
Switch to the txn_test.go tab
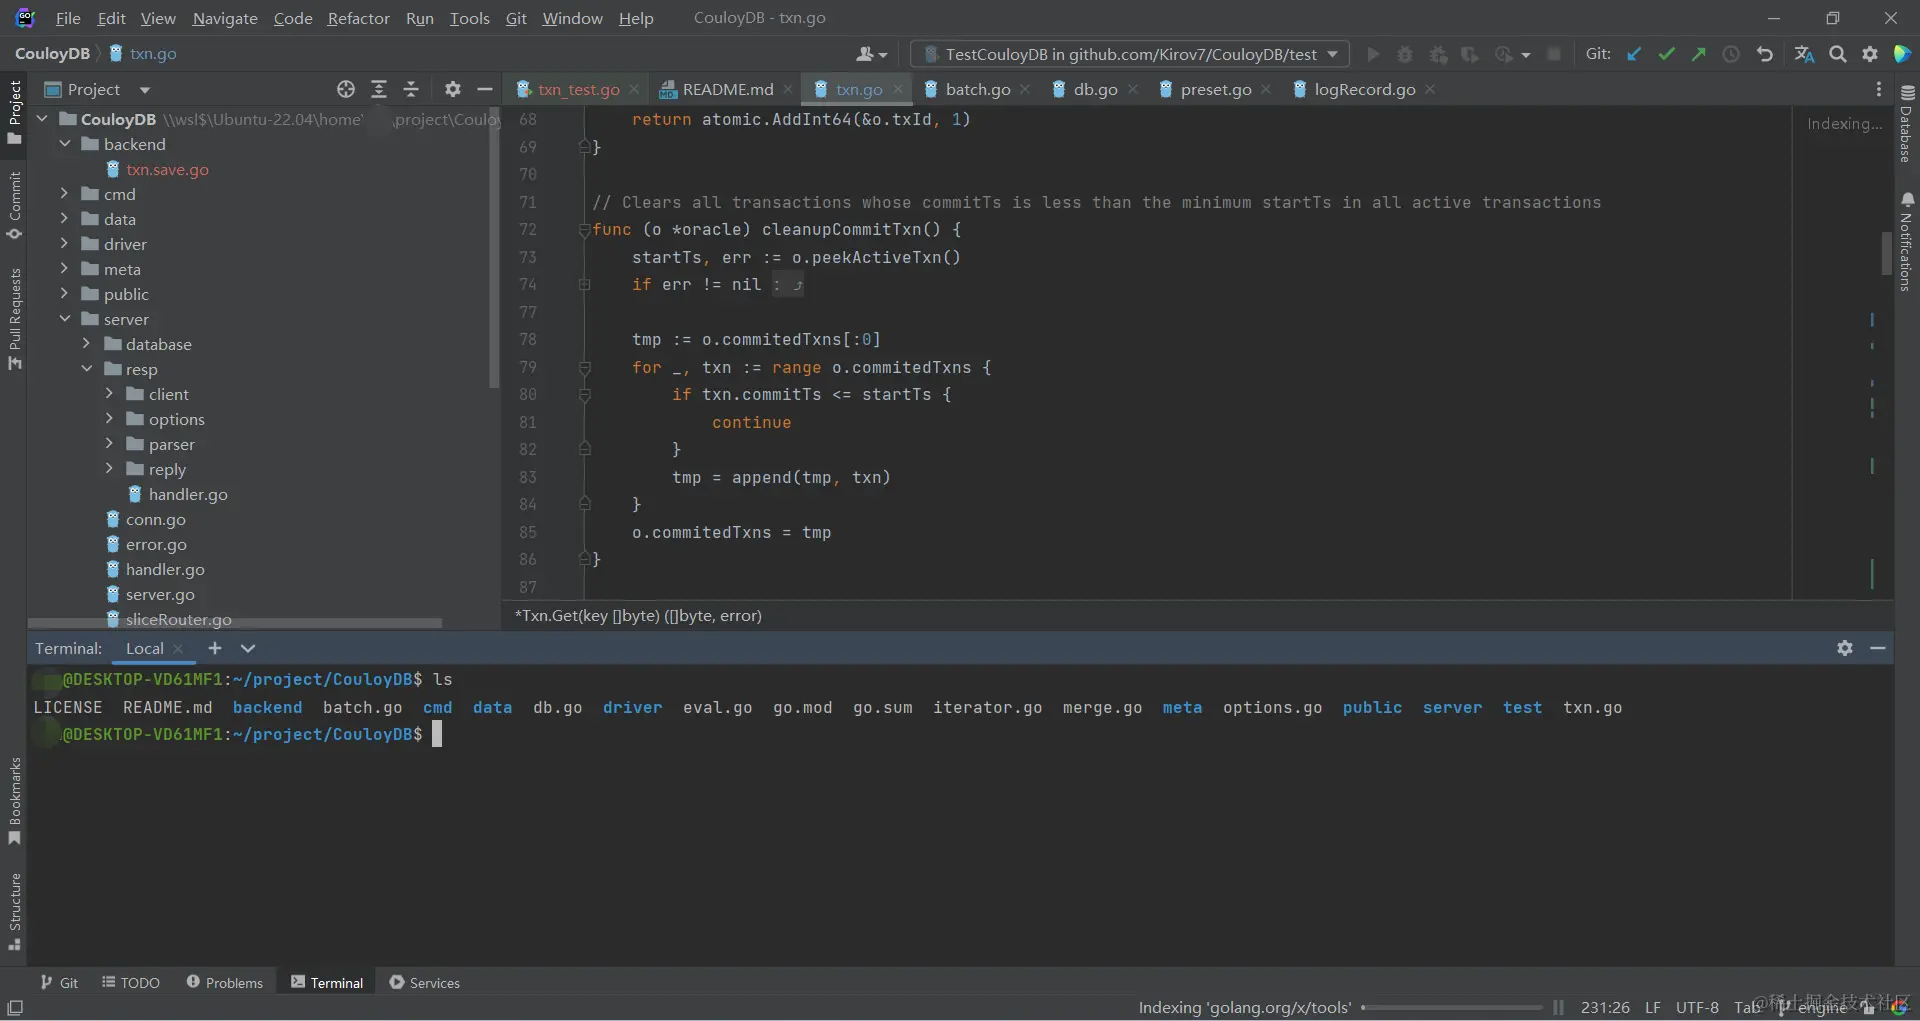click(578, 89)
